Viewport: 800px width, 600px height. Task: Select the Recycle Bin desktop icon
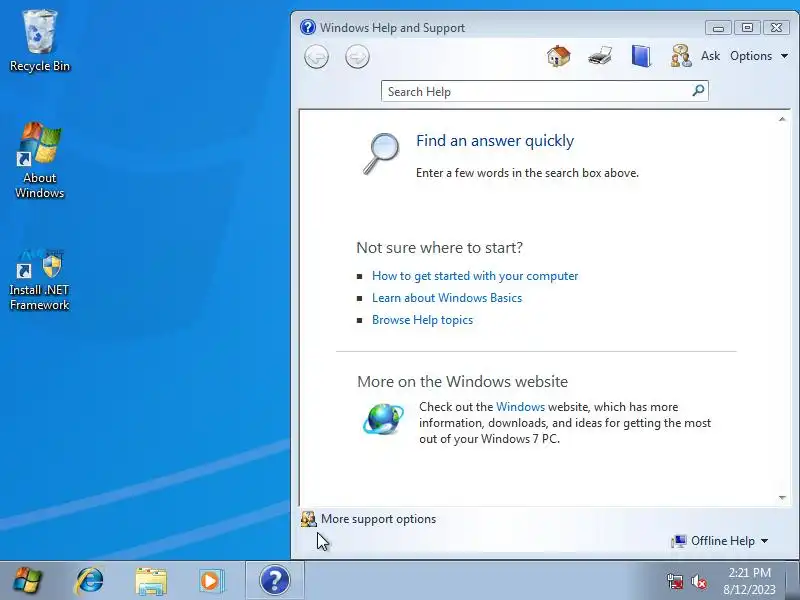40,41
